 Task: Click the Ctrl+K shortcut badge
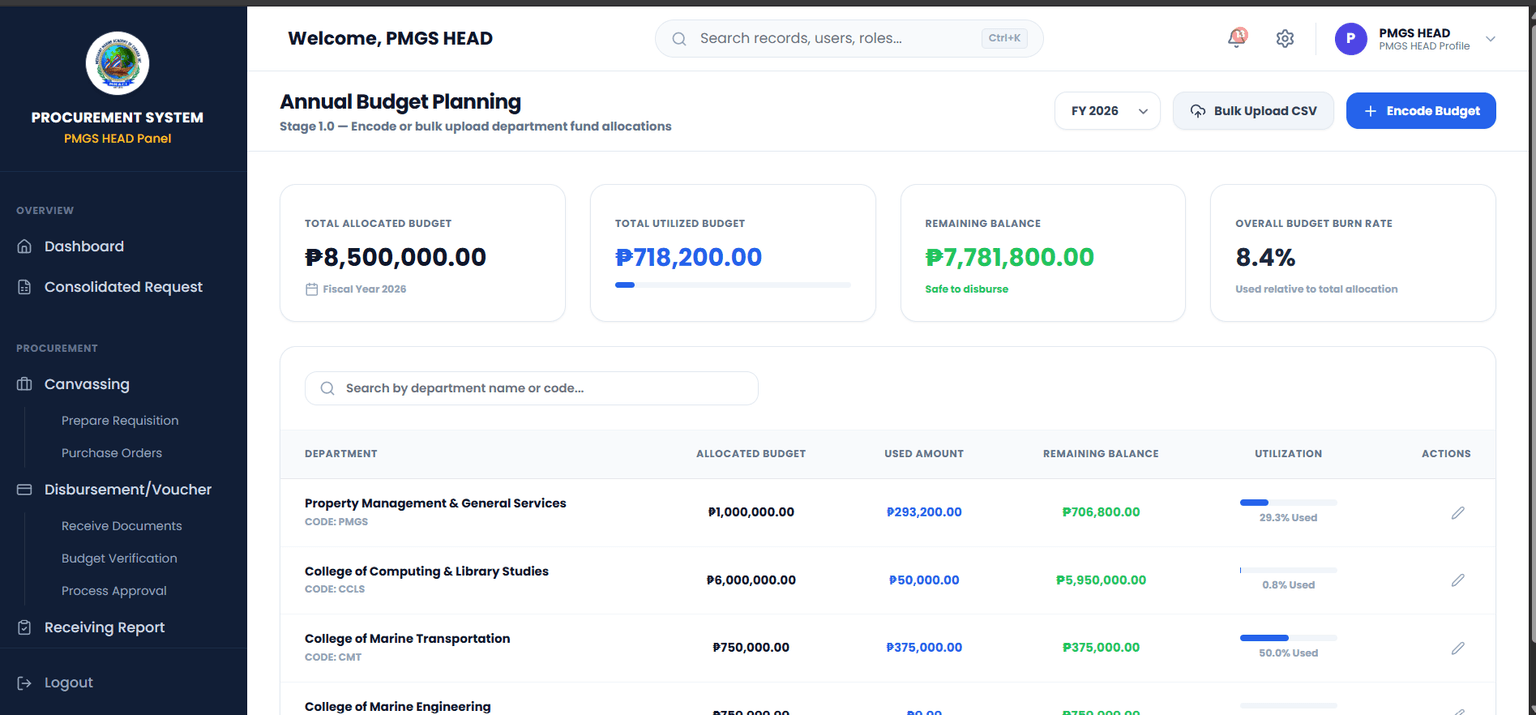tap(1004, 39)
